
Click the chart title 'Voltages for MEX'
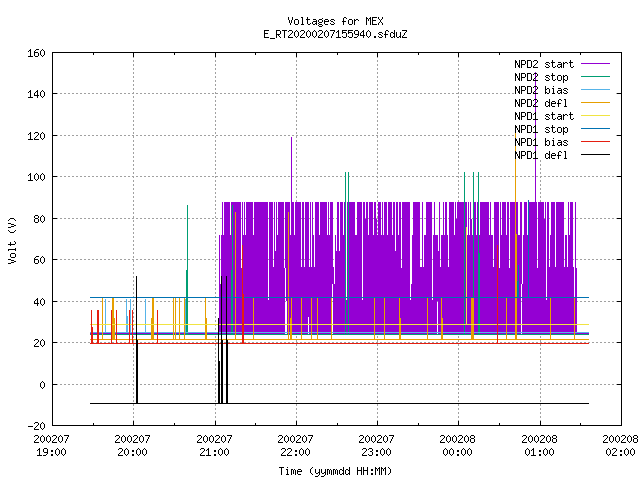pos(335,21)
